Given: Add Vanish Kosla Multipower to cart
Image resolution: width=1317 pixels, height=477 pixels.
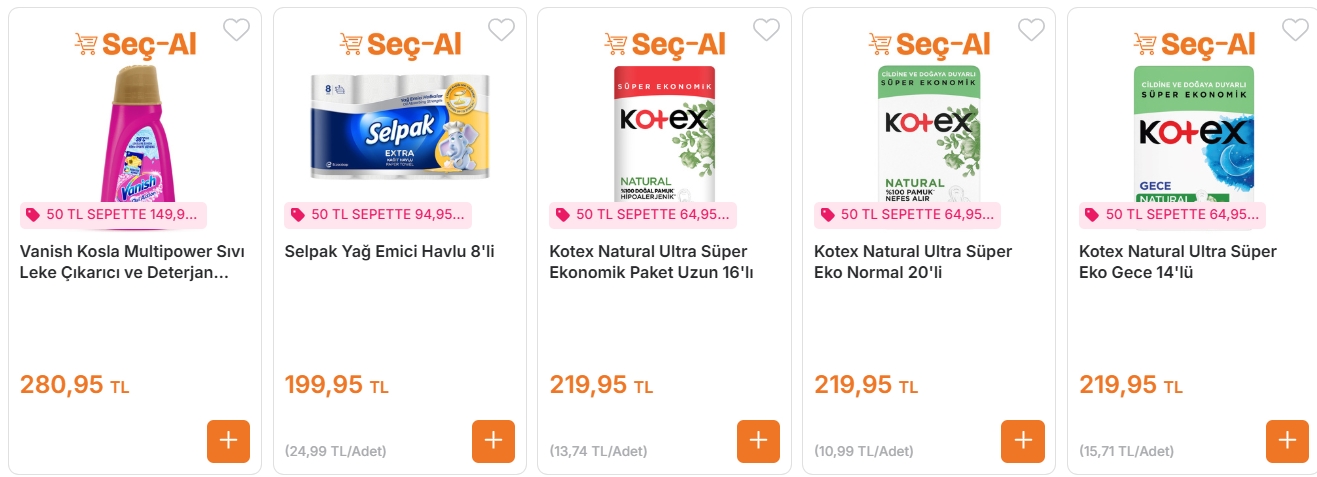Looking at the screenshot, I should tap(228, 441).
